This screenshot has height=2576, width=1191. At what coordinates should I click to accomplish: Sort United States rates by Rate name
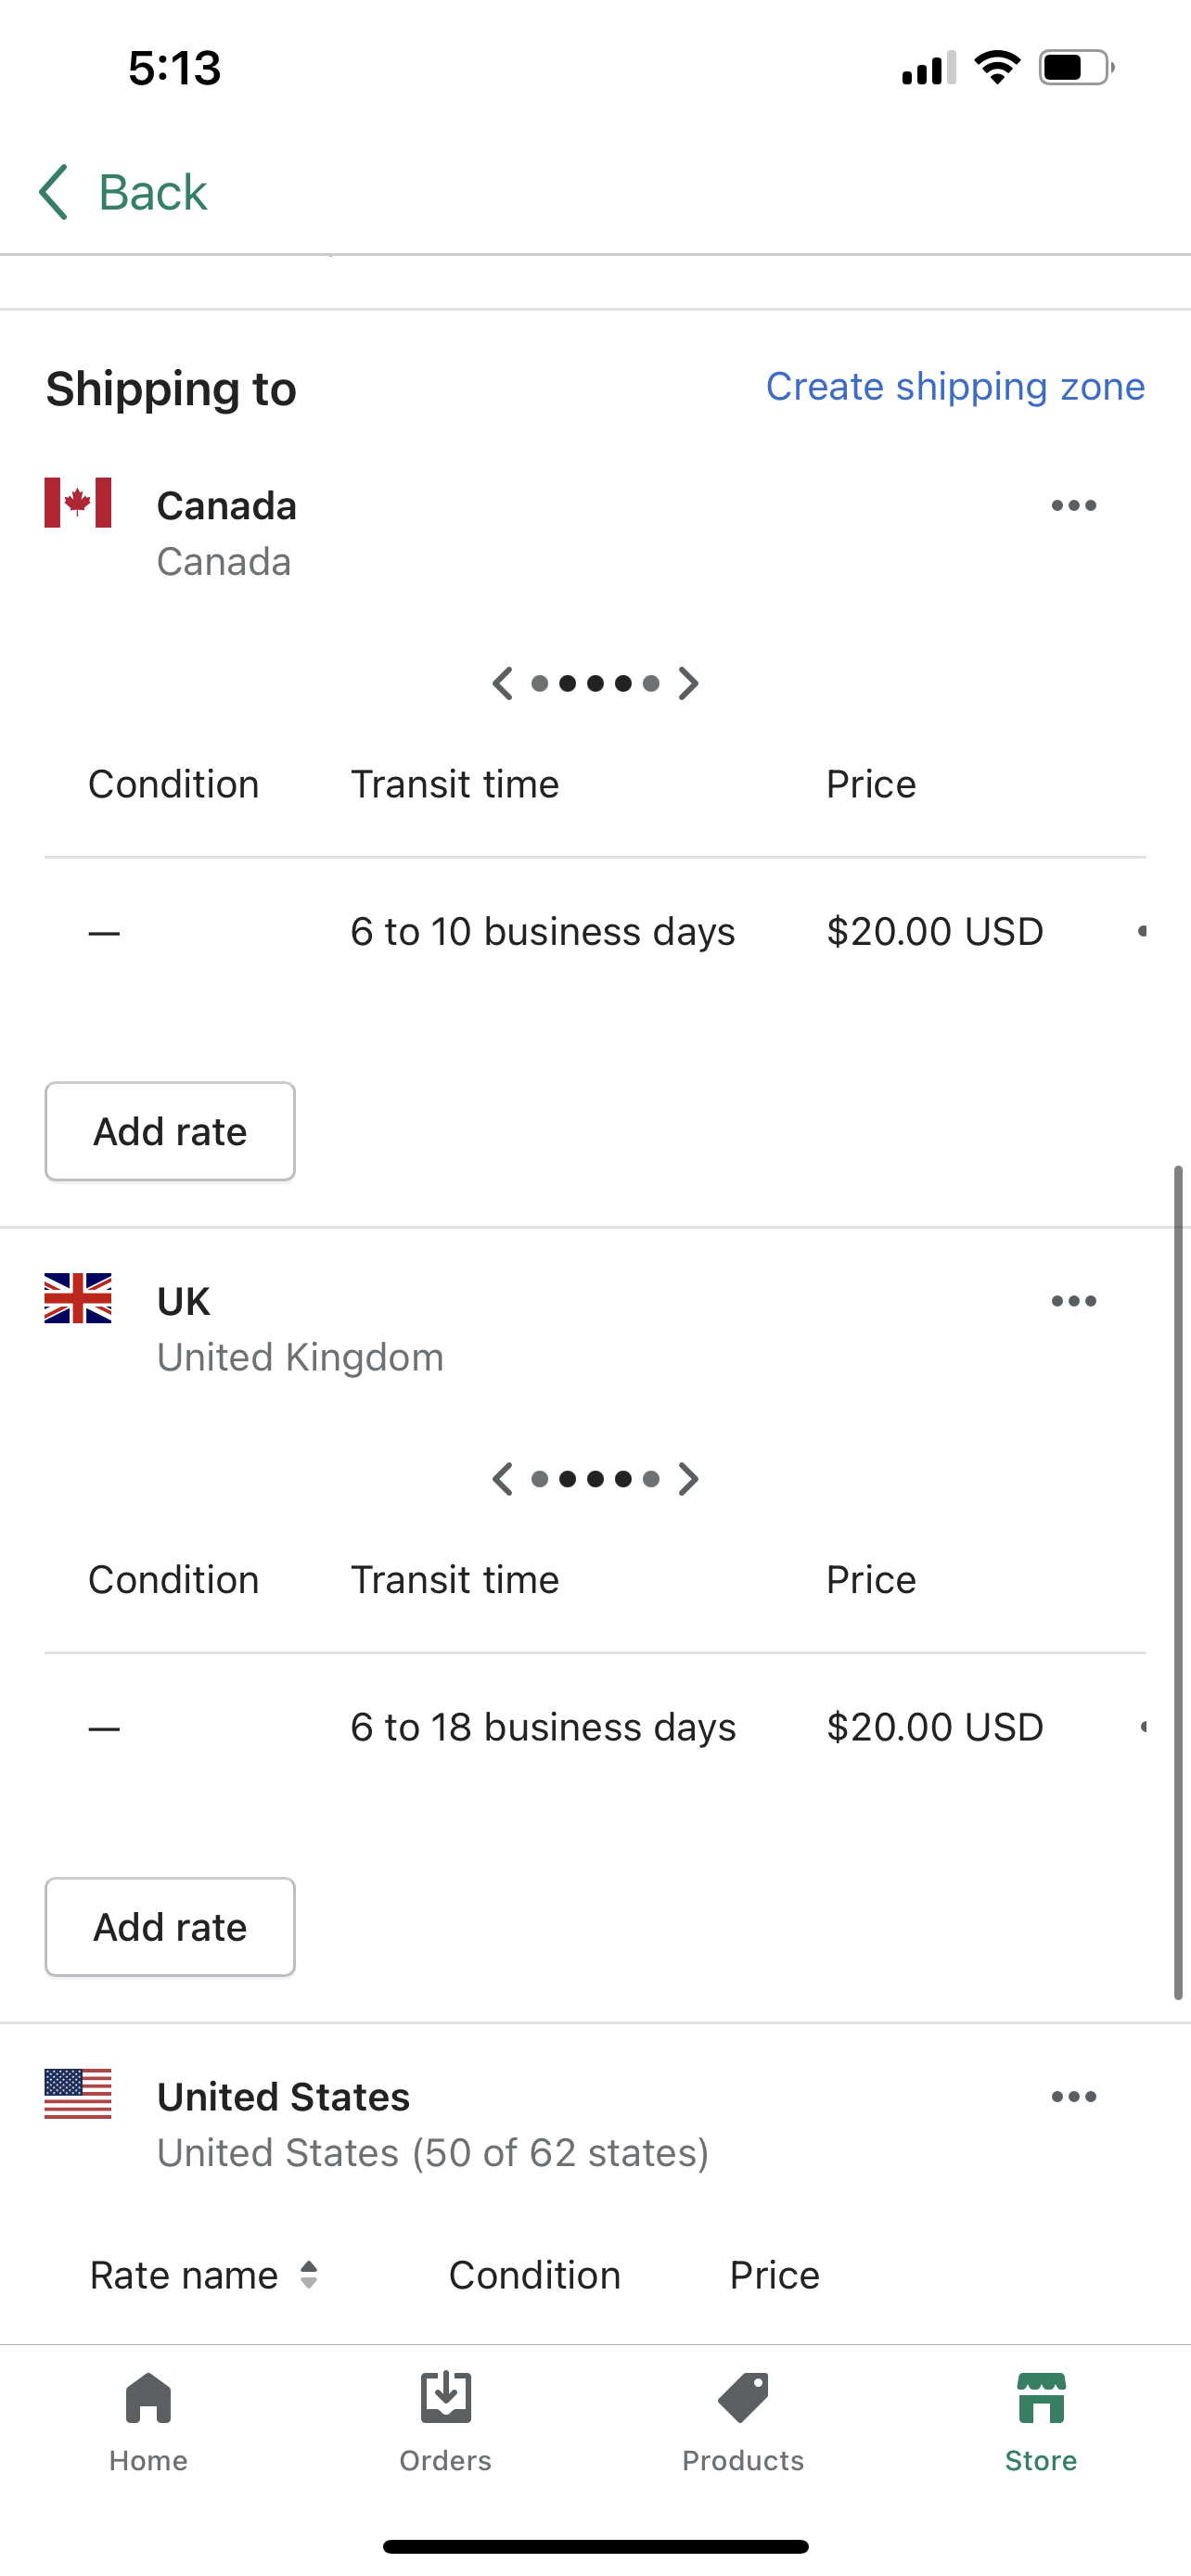(x=204, y=2275)
